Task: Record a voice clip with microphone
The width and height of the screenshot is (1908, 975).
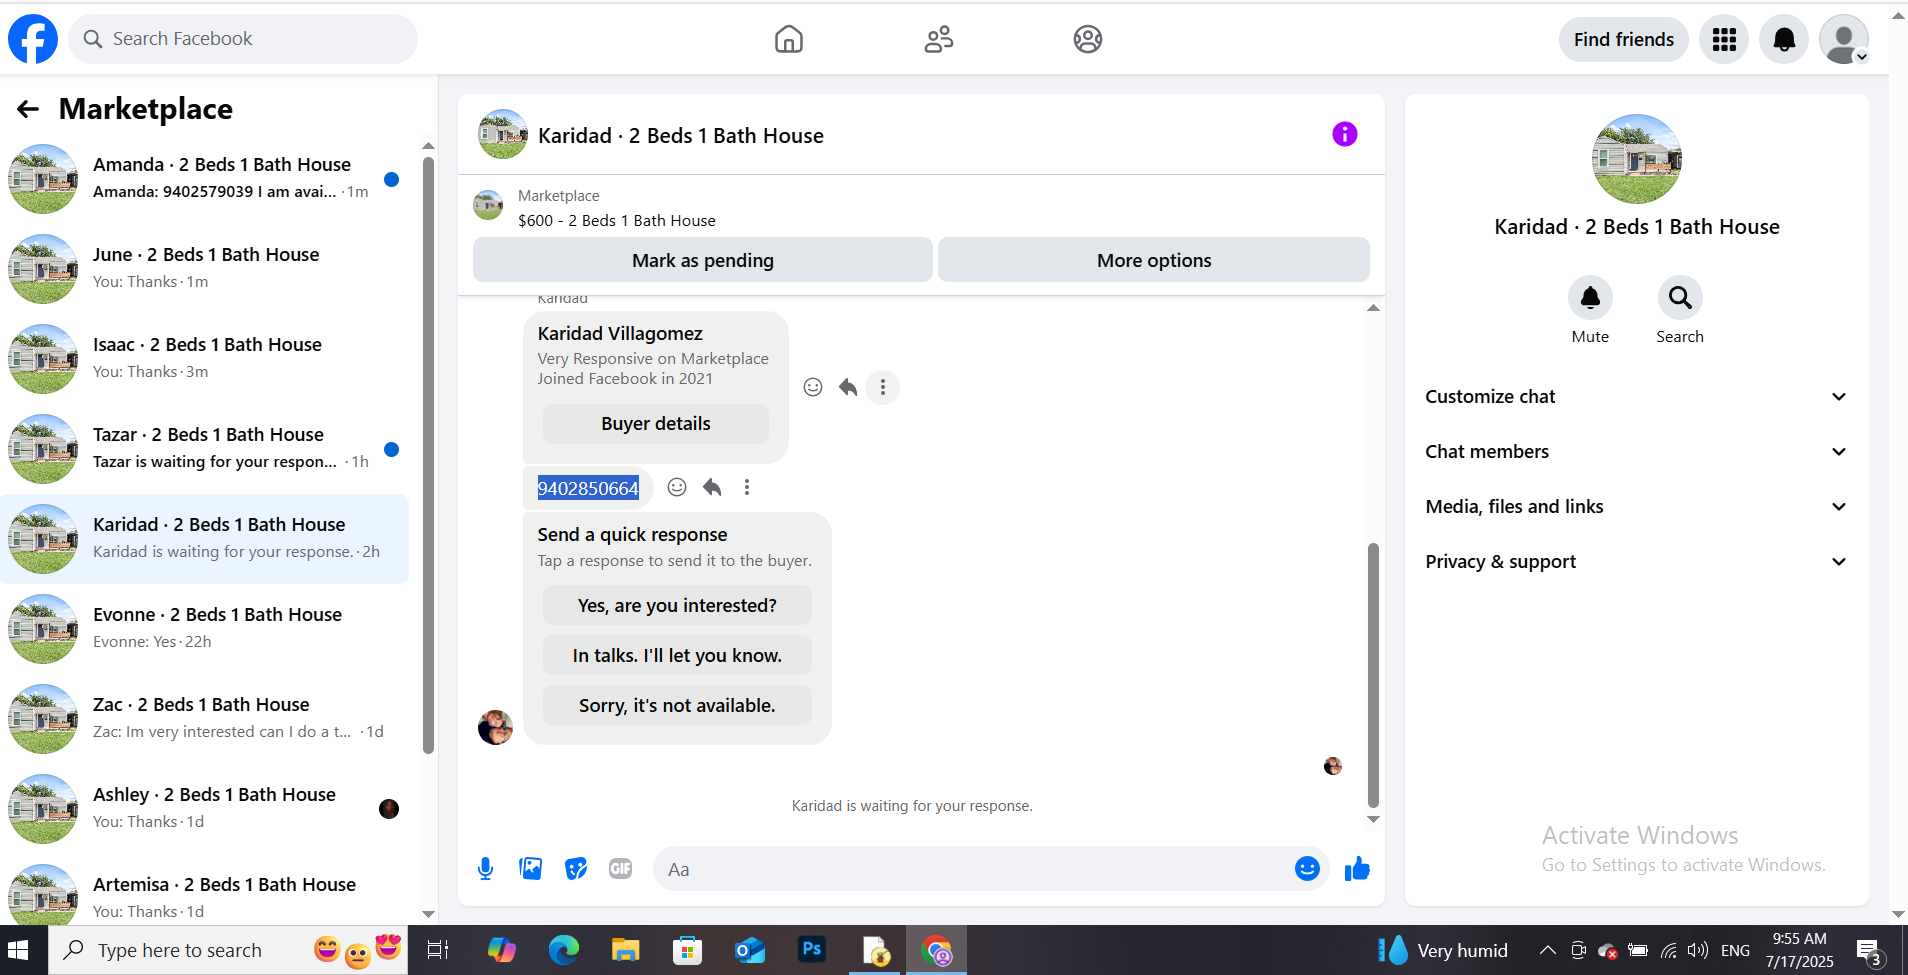Action: click(486, 869)
